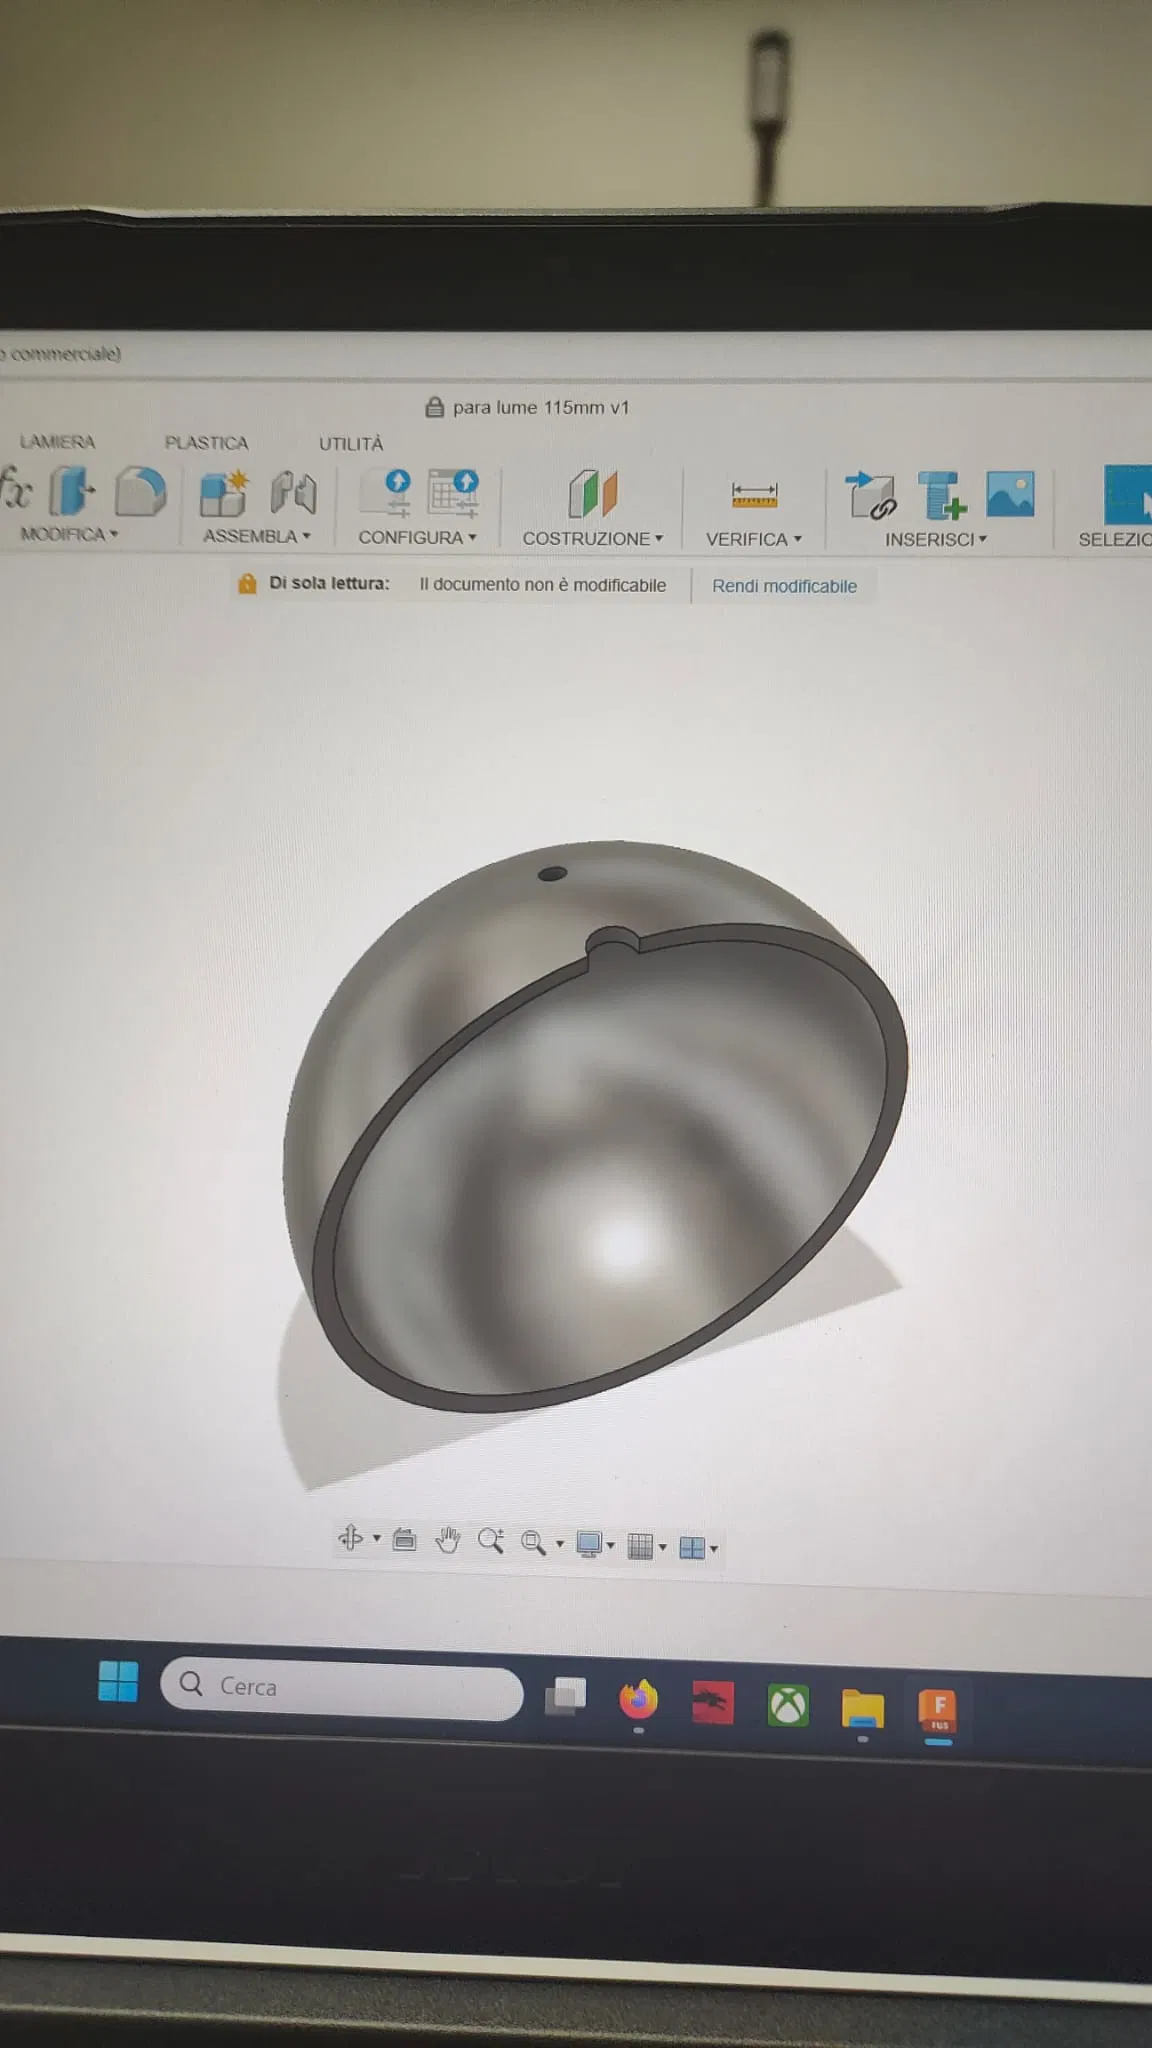Click the lock icon beside document title
Viewport: 1152px width, 2048px height.
434,407
